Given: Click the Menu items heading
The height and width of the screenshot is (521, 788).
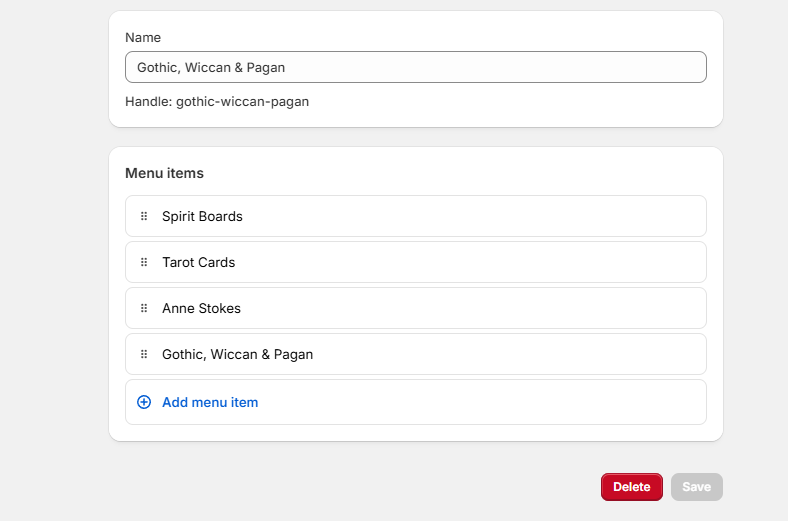Looking at the screenshot, I should [x=164, y=173].
